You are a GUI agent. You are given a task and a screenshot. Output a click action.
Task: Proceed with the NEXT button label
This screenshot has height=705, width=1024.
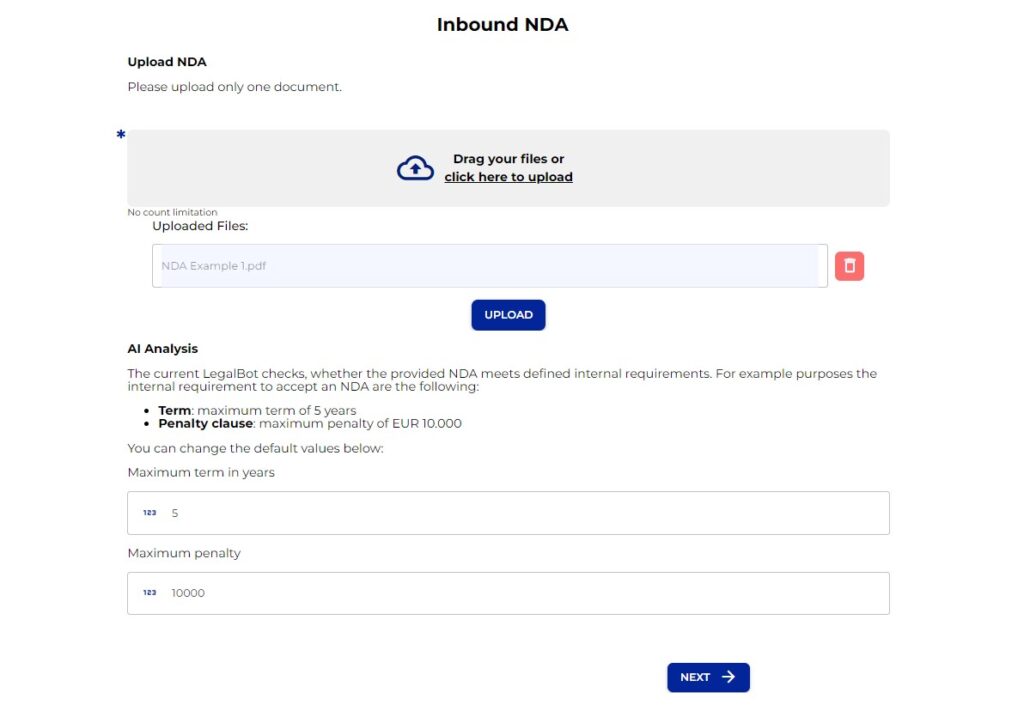pos(695,677)
